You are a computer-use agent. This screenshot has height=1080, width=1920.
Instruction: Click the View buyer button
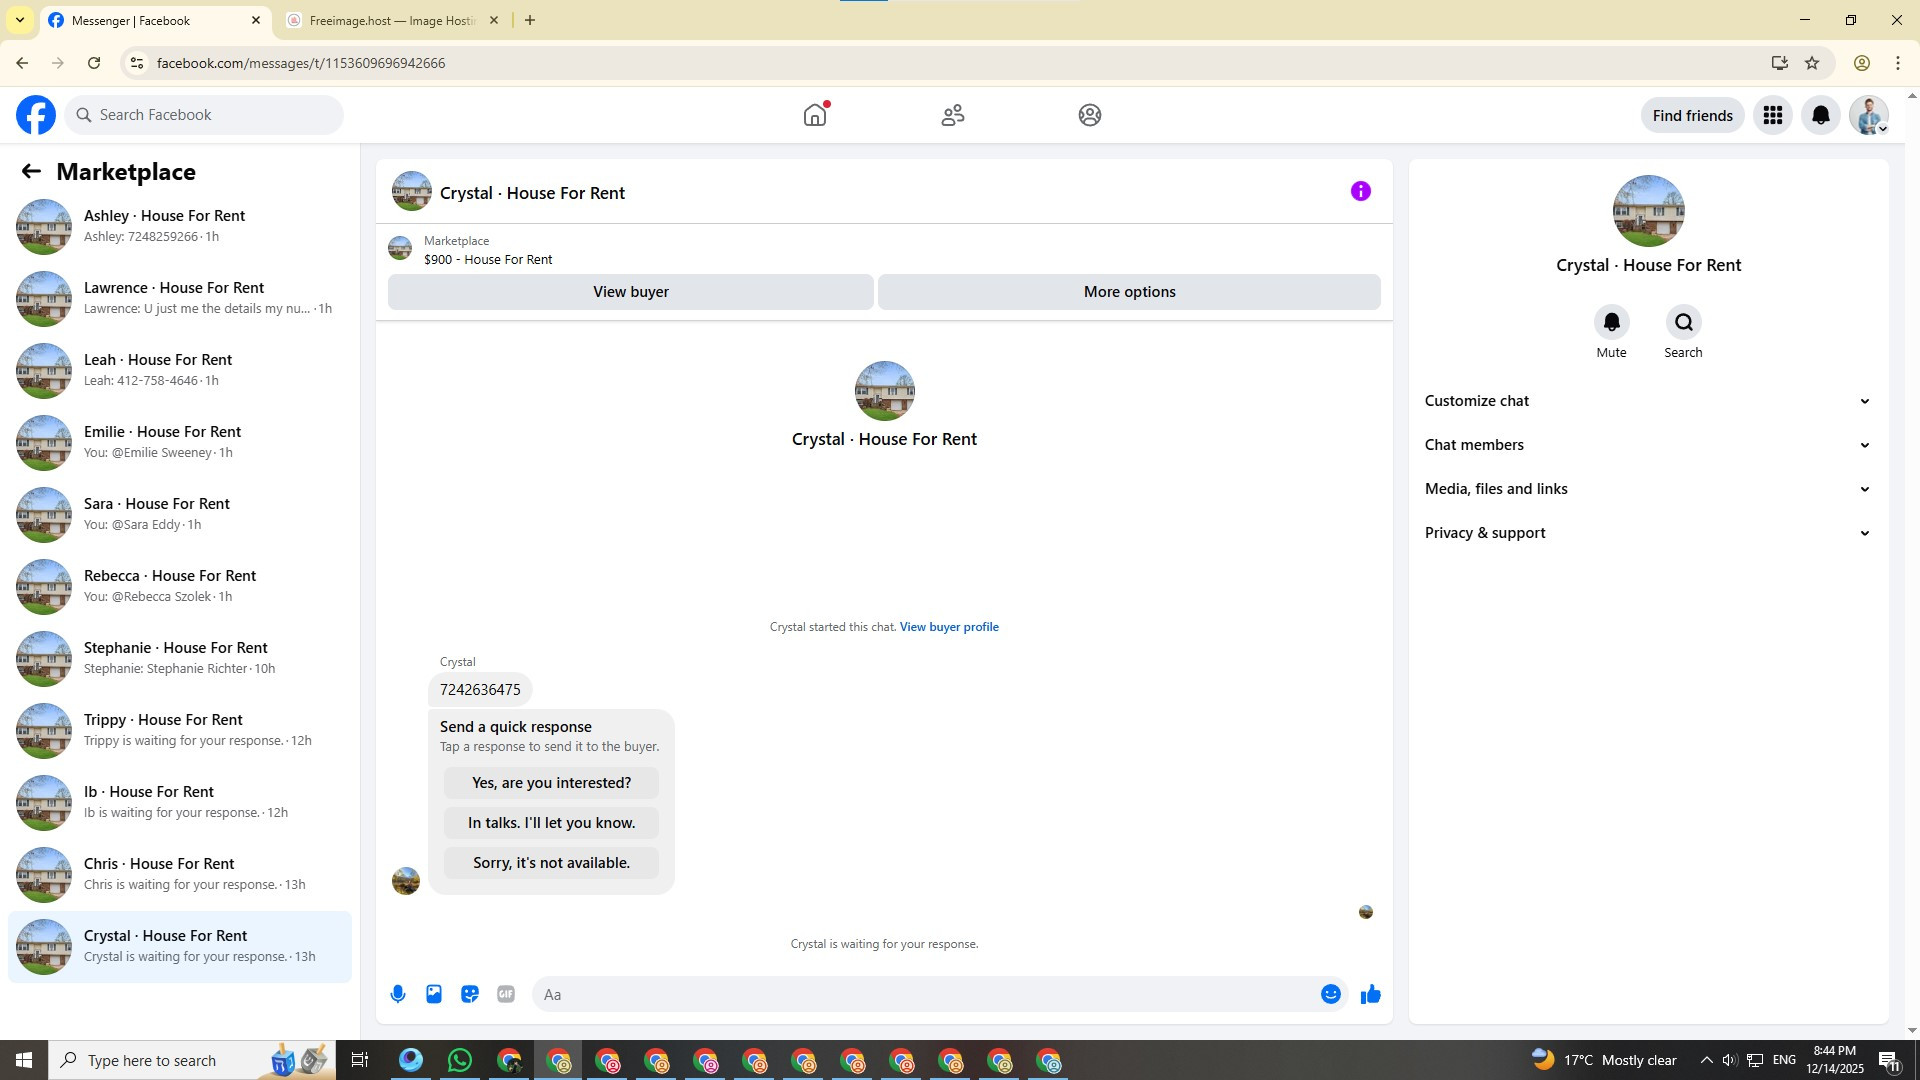pyautogui.click(x=630, y=292)
